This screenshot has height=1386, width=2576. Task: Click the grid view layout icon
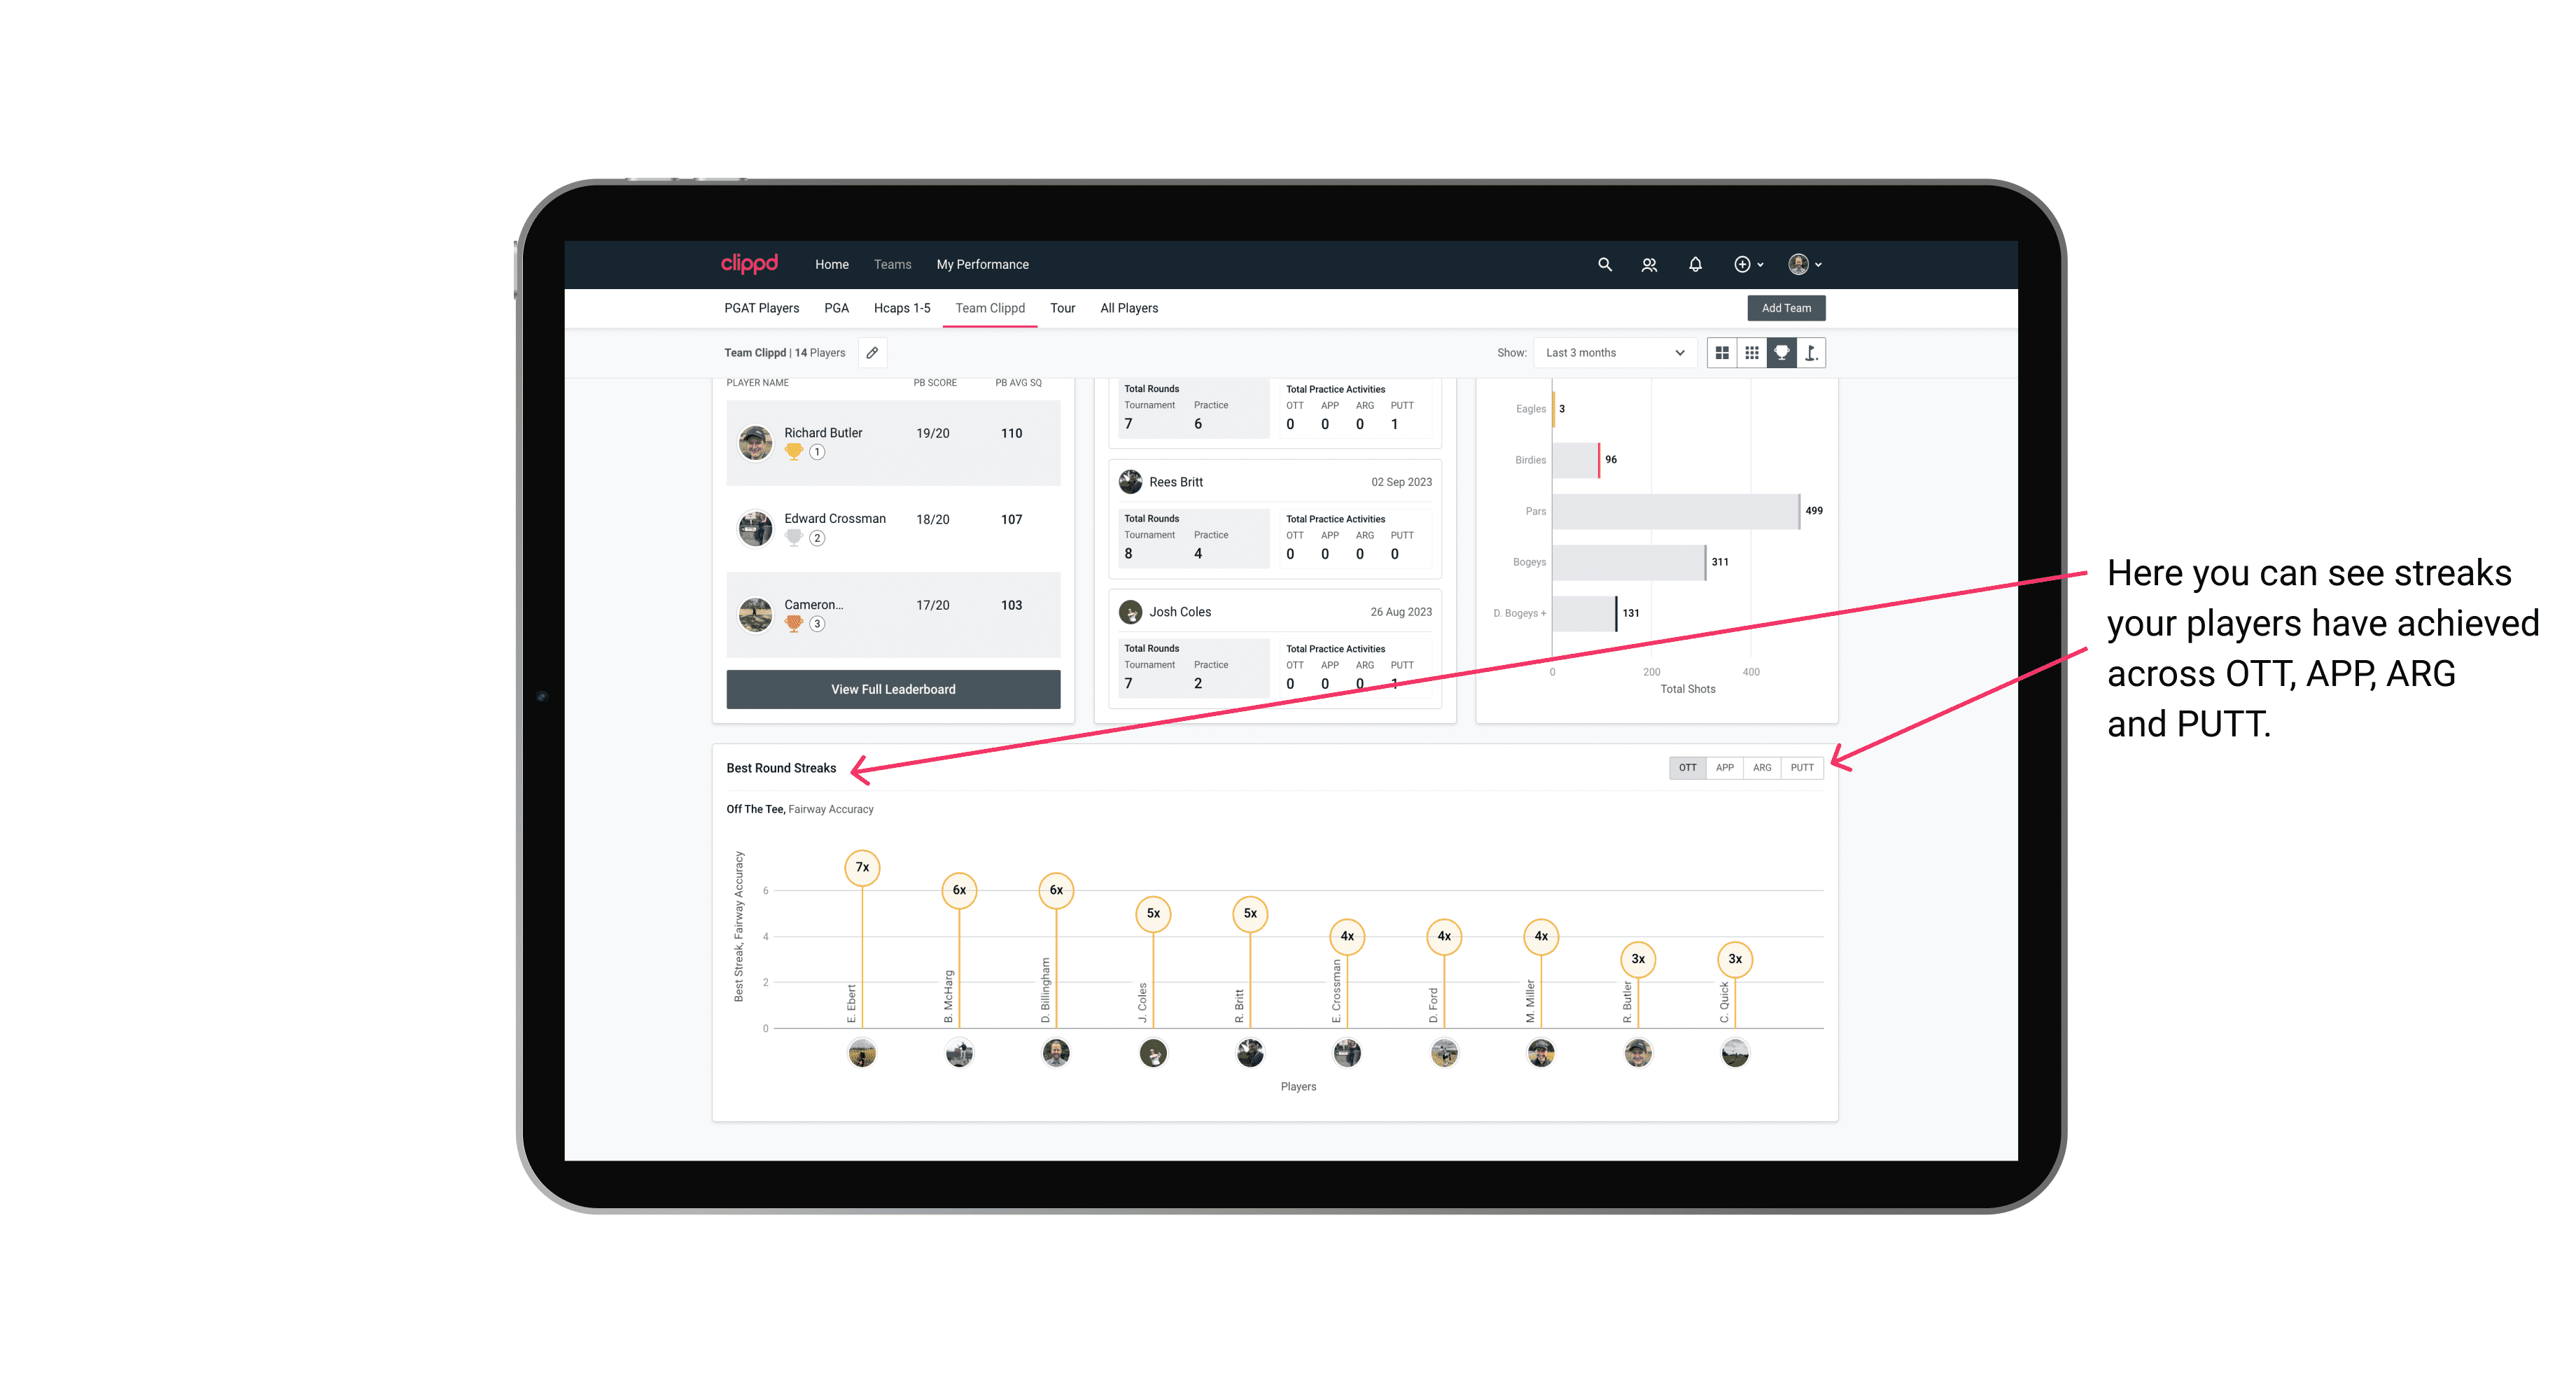(1721, 353)
